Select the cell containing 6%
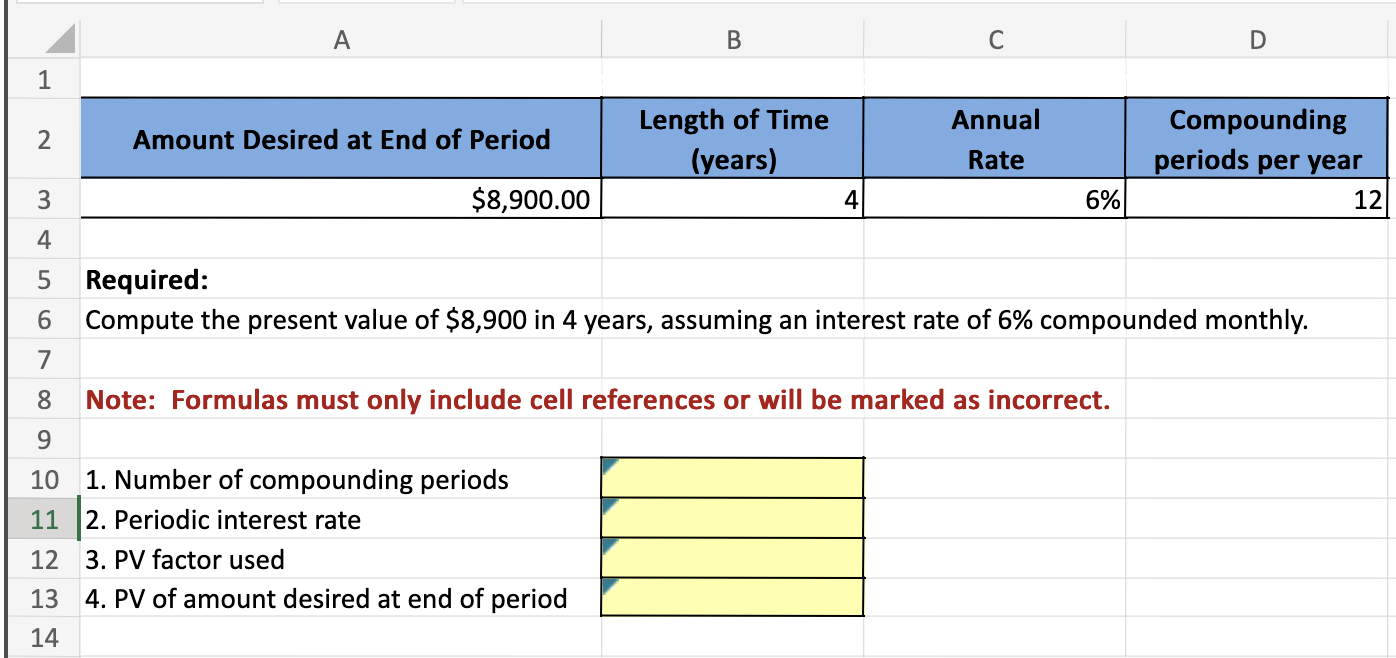Viewport: 1396px width, 658px height. (x=995, y=199)
